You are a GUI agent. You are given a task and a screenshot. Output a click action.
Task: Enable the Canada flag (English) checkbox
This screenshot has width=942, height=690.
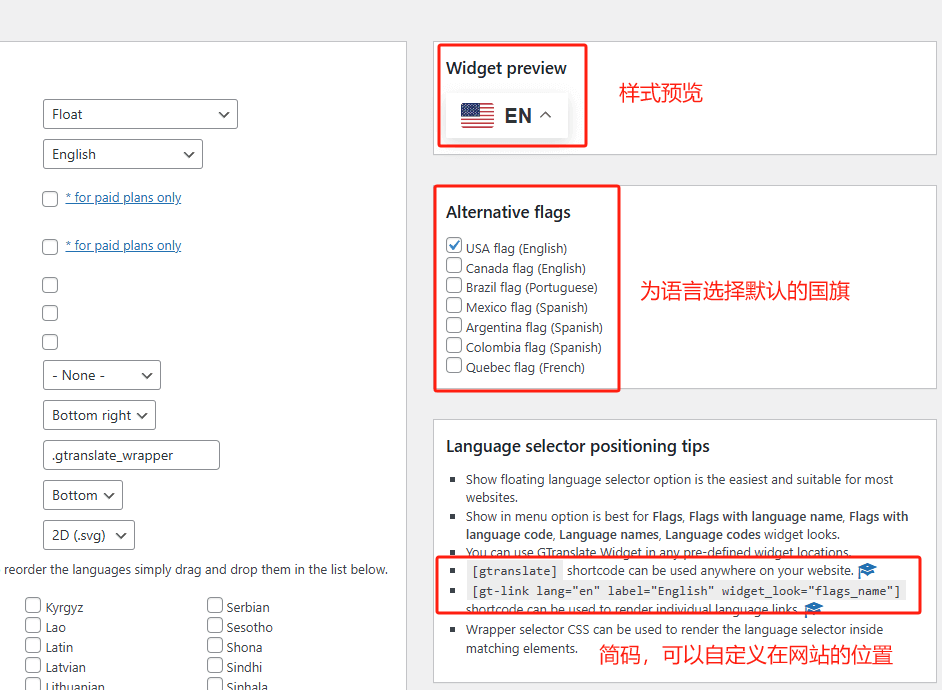click(x=454, y=267)
